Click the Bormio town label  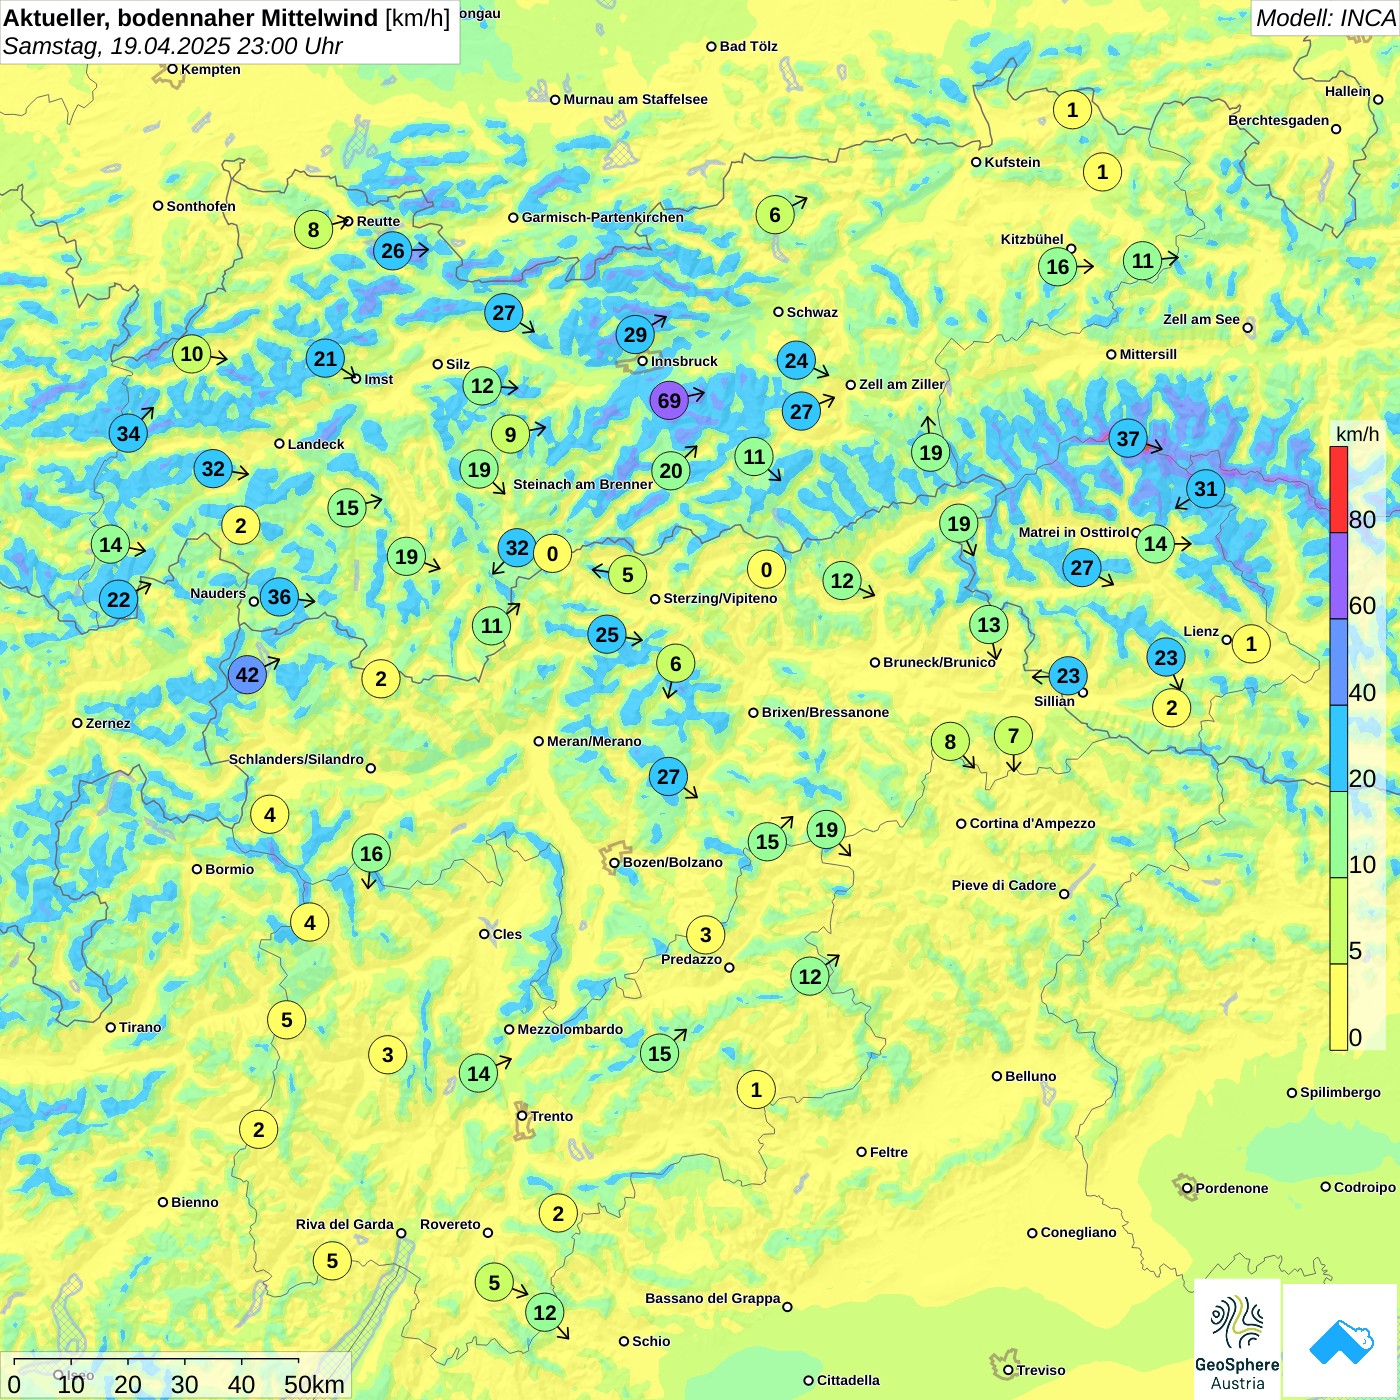coord(229,869)
